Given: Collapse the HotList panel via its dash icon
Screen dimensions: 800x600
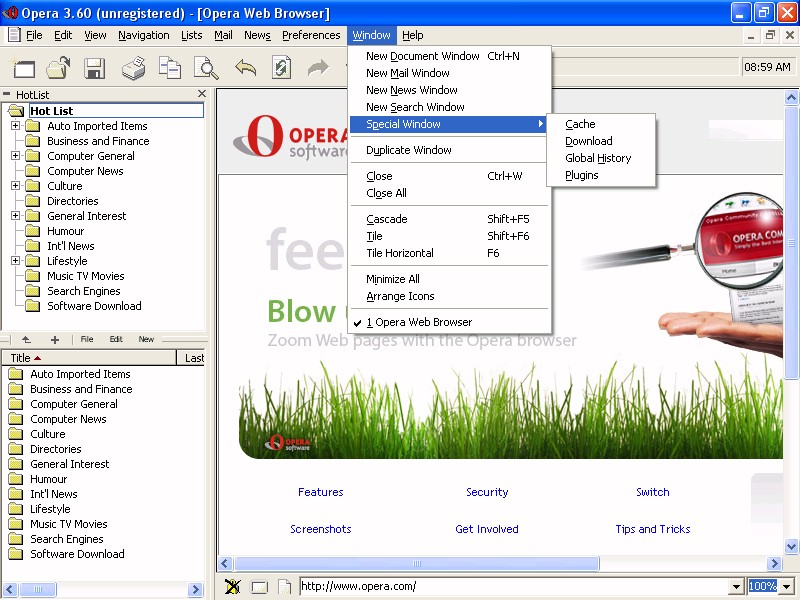Looking at the screenshot, I should point(7,94).
